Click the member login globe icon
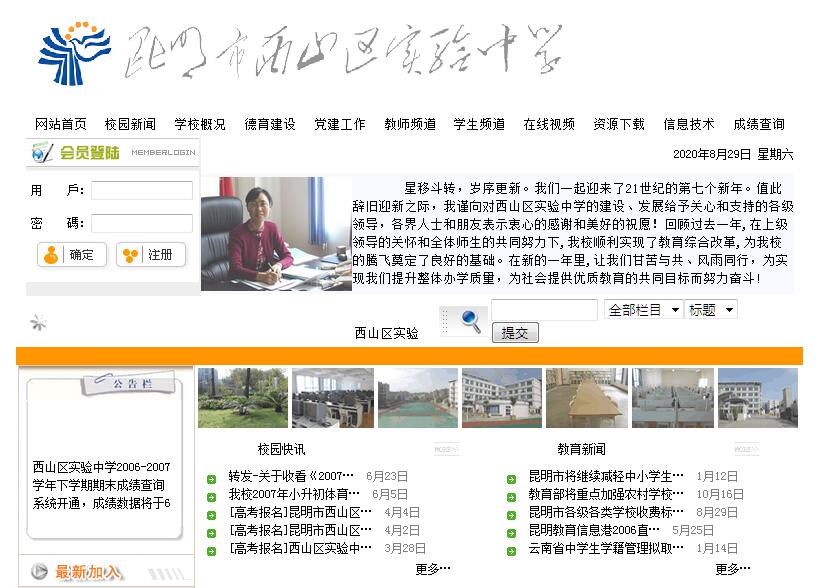This screenshot has height=588, width=827. coord(42,152)
